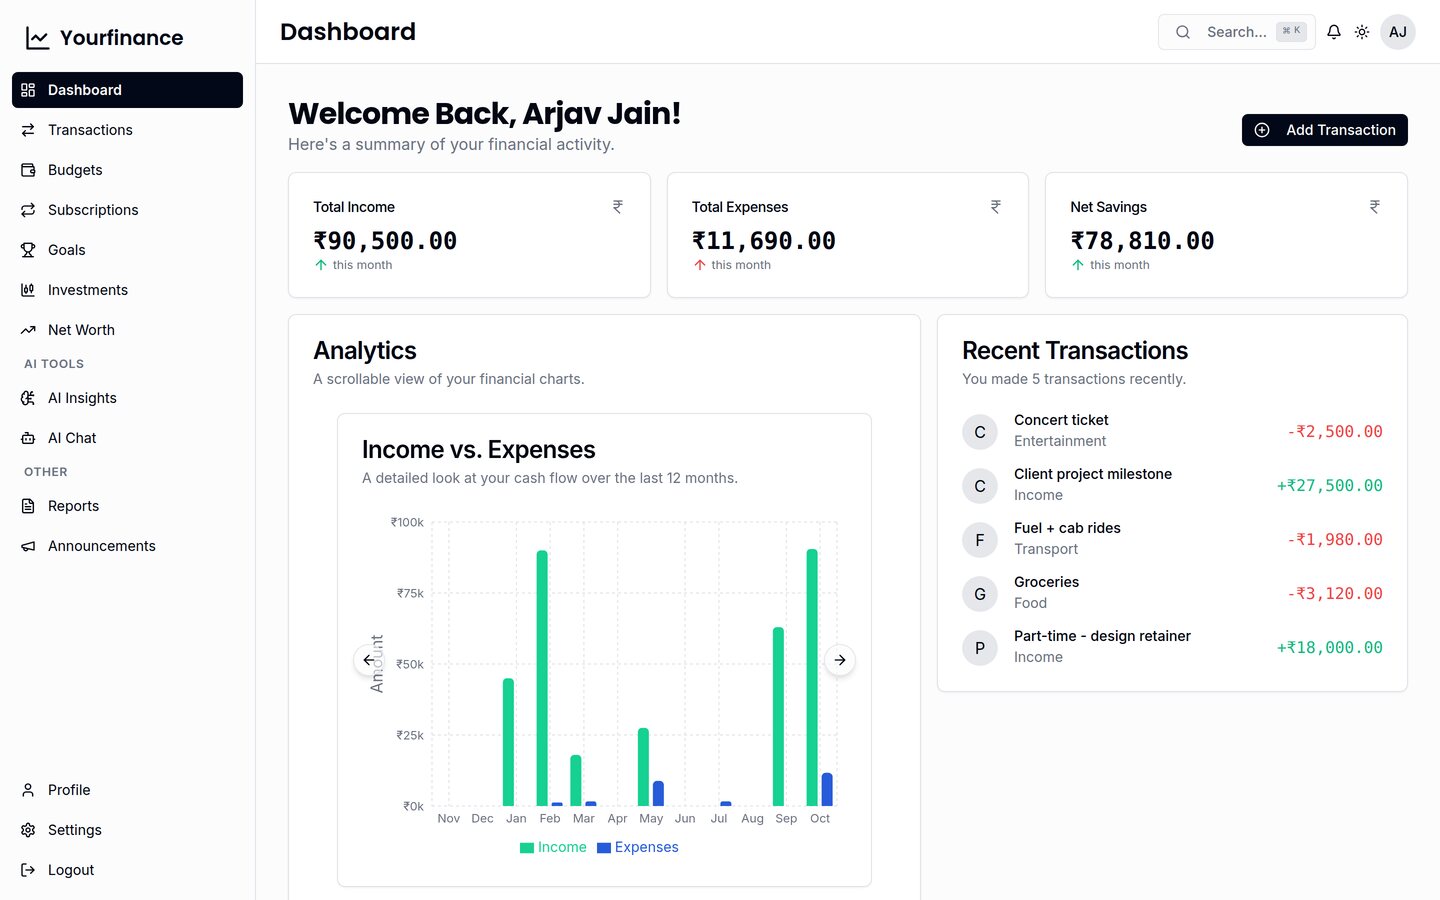Viewport: 1440px width, 900px height.
Task: Click the Net Worth trending-up icon
Action: 28,330
